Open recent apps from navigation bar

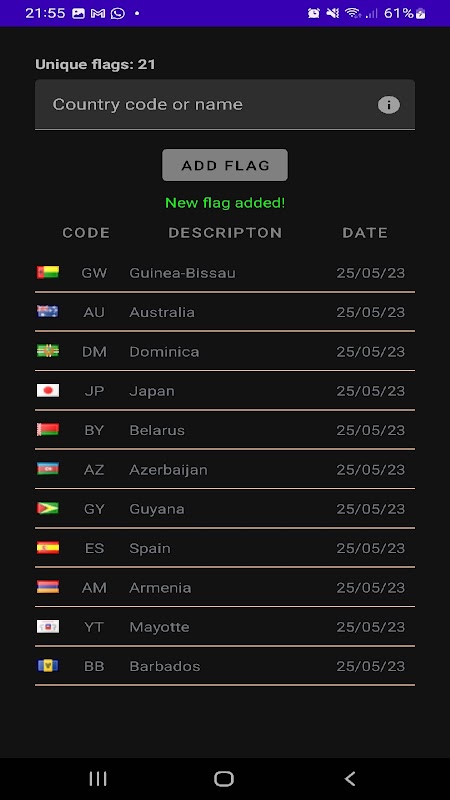coord(98,779)
